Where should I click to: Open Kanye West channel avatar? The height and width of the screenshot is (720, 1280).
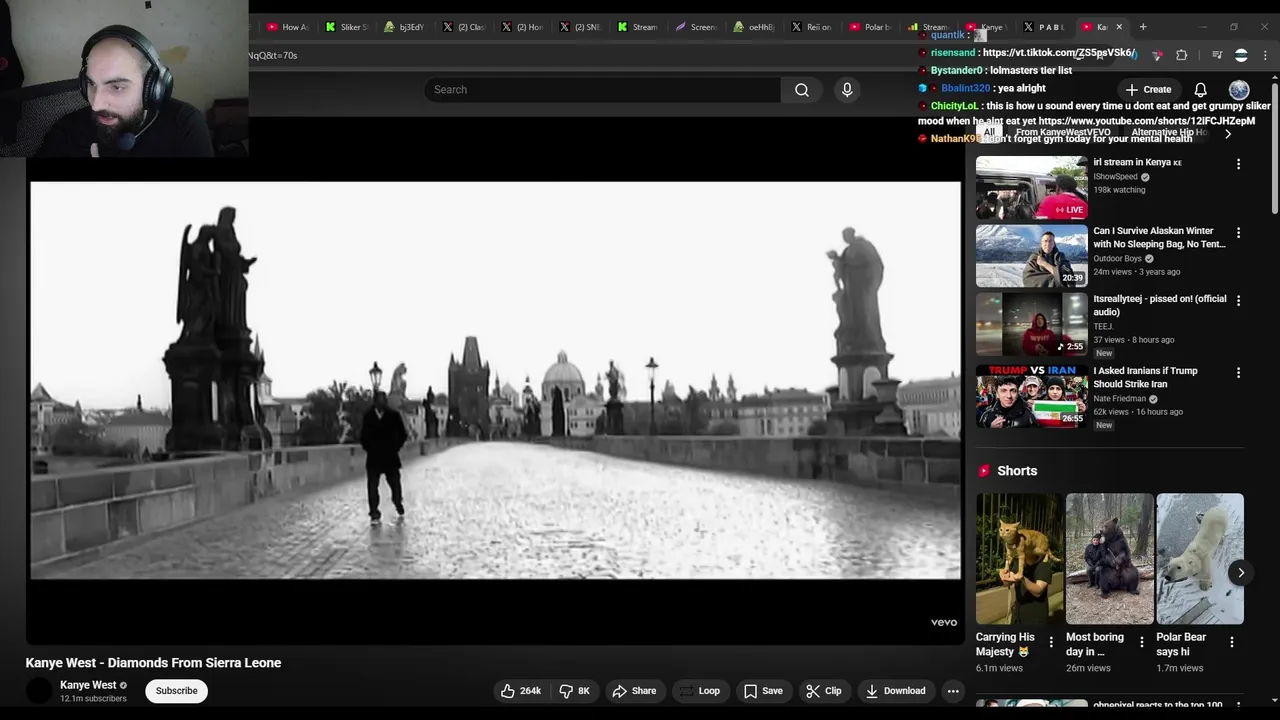pyautogui.click(x=39, y=691)
